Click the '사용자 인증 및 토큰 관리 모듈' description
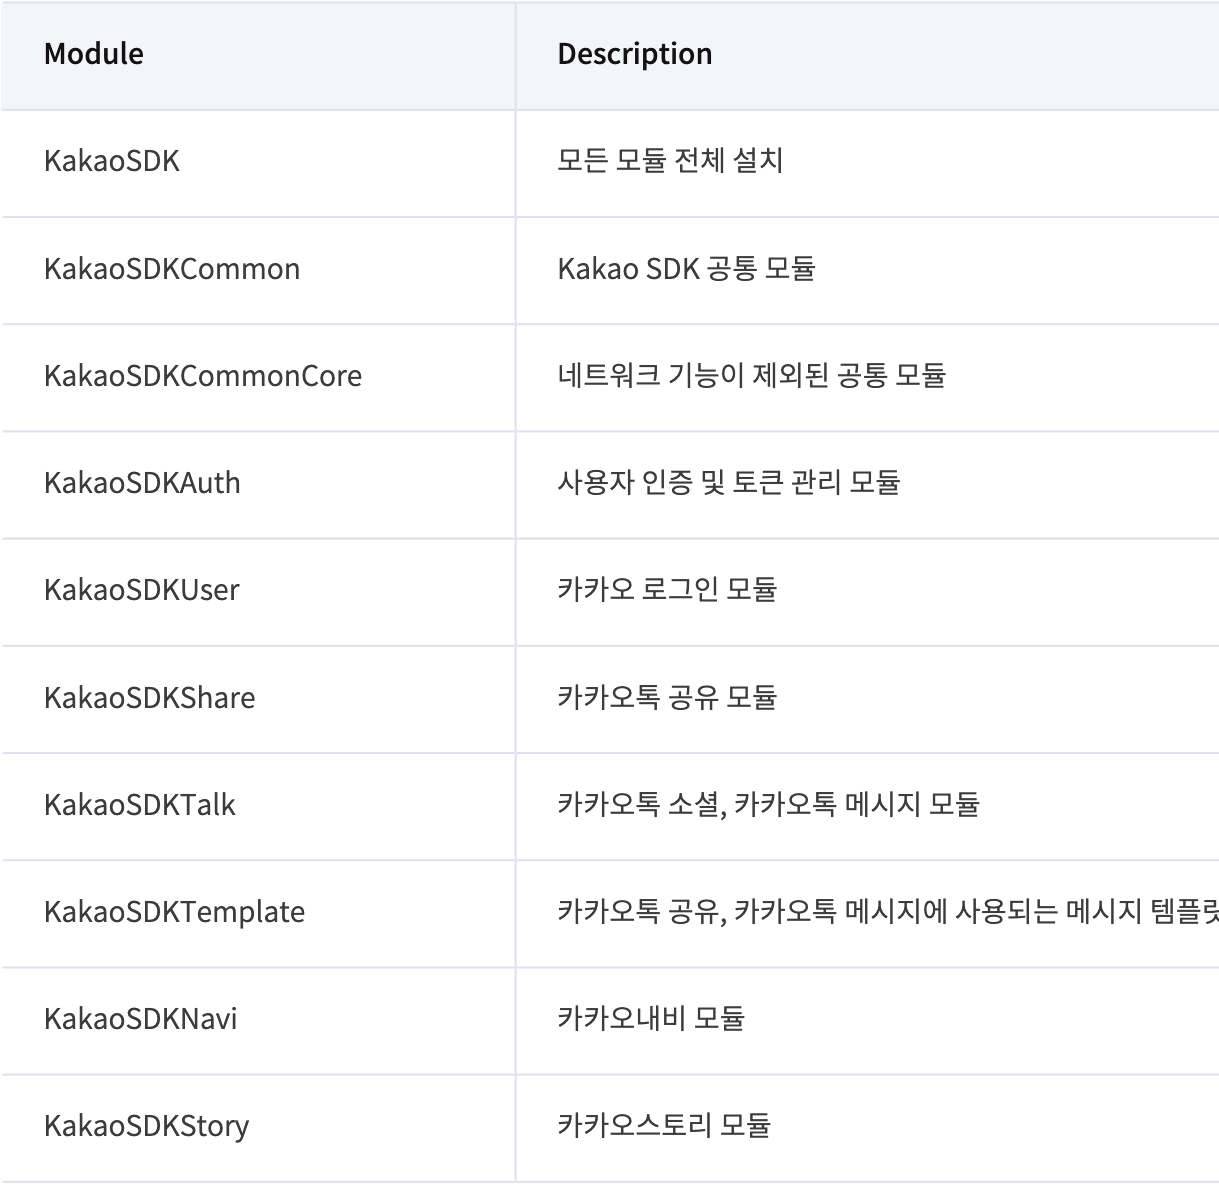 pos(729,482)
